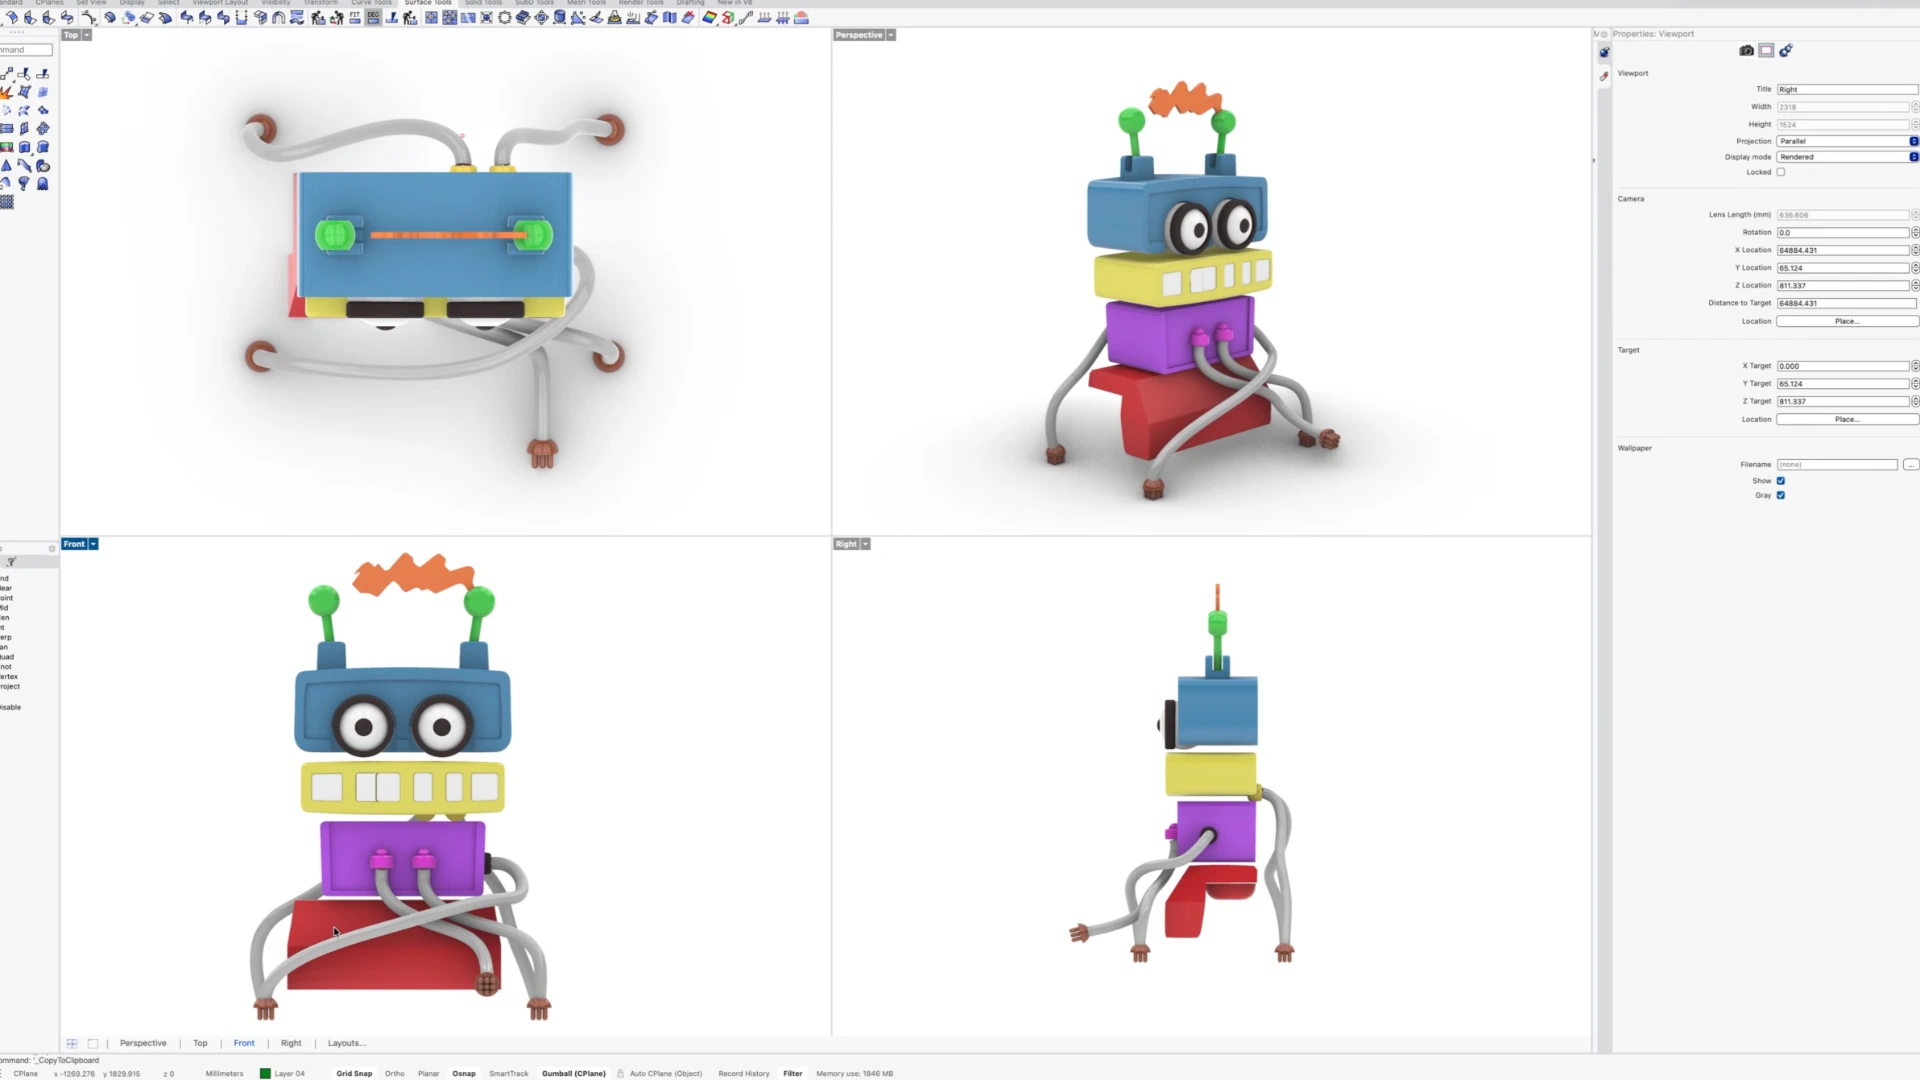The image size is (1920, 1080).
Task: Click the viewport Title input field
Action: tap(1847, 89)
